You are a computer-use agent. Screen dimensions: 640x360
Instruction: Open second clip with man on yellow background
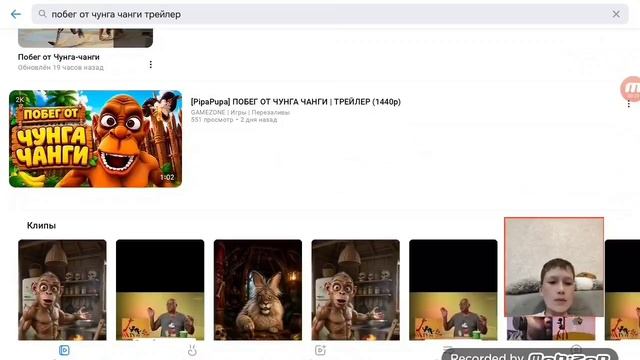pyautogui.click(x=160, y=290)
